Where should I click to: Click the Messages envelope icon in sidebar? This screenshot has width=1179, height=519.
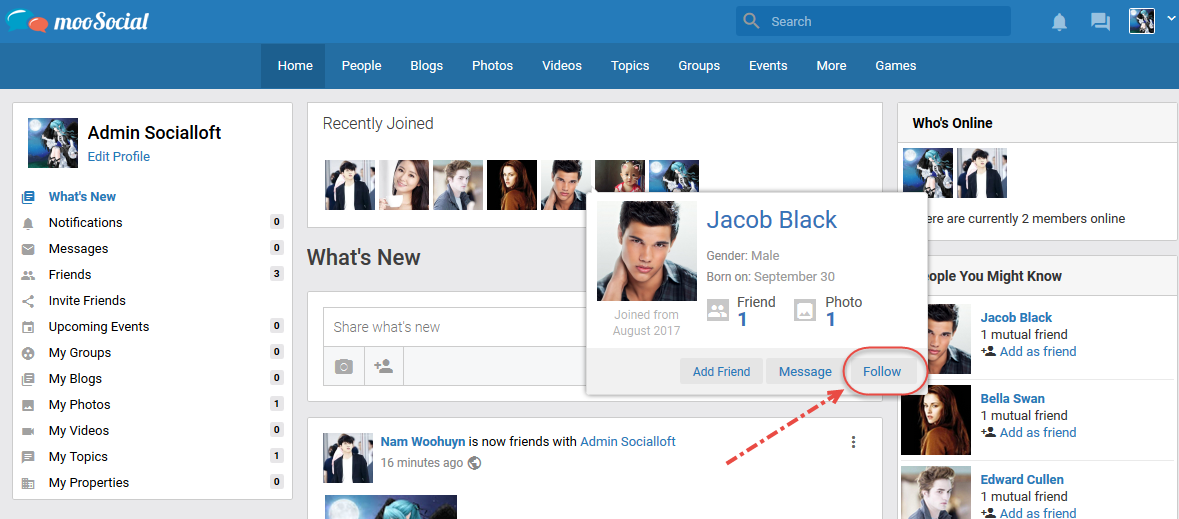tap(29, 249)
